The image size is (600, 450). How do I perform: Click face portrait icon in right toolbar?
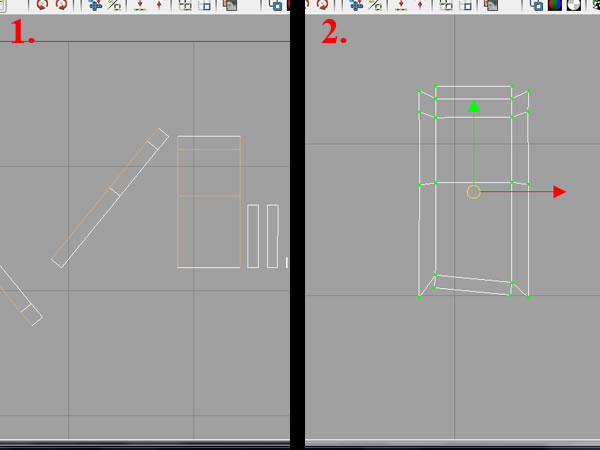pyautogui.click(x=491, y=5)
